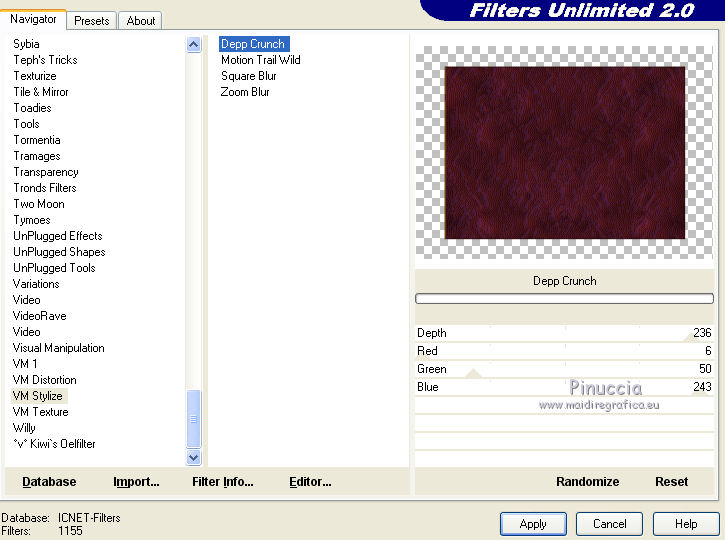Select the Two Moon category

39,204
